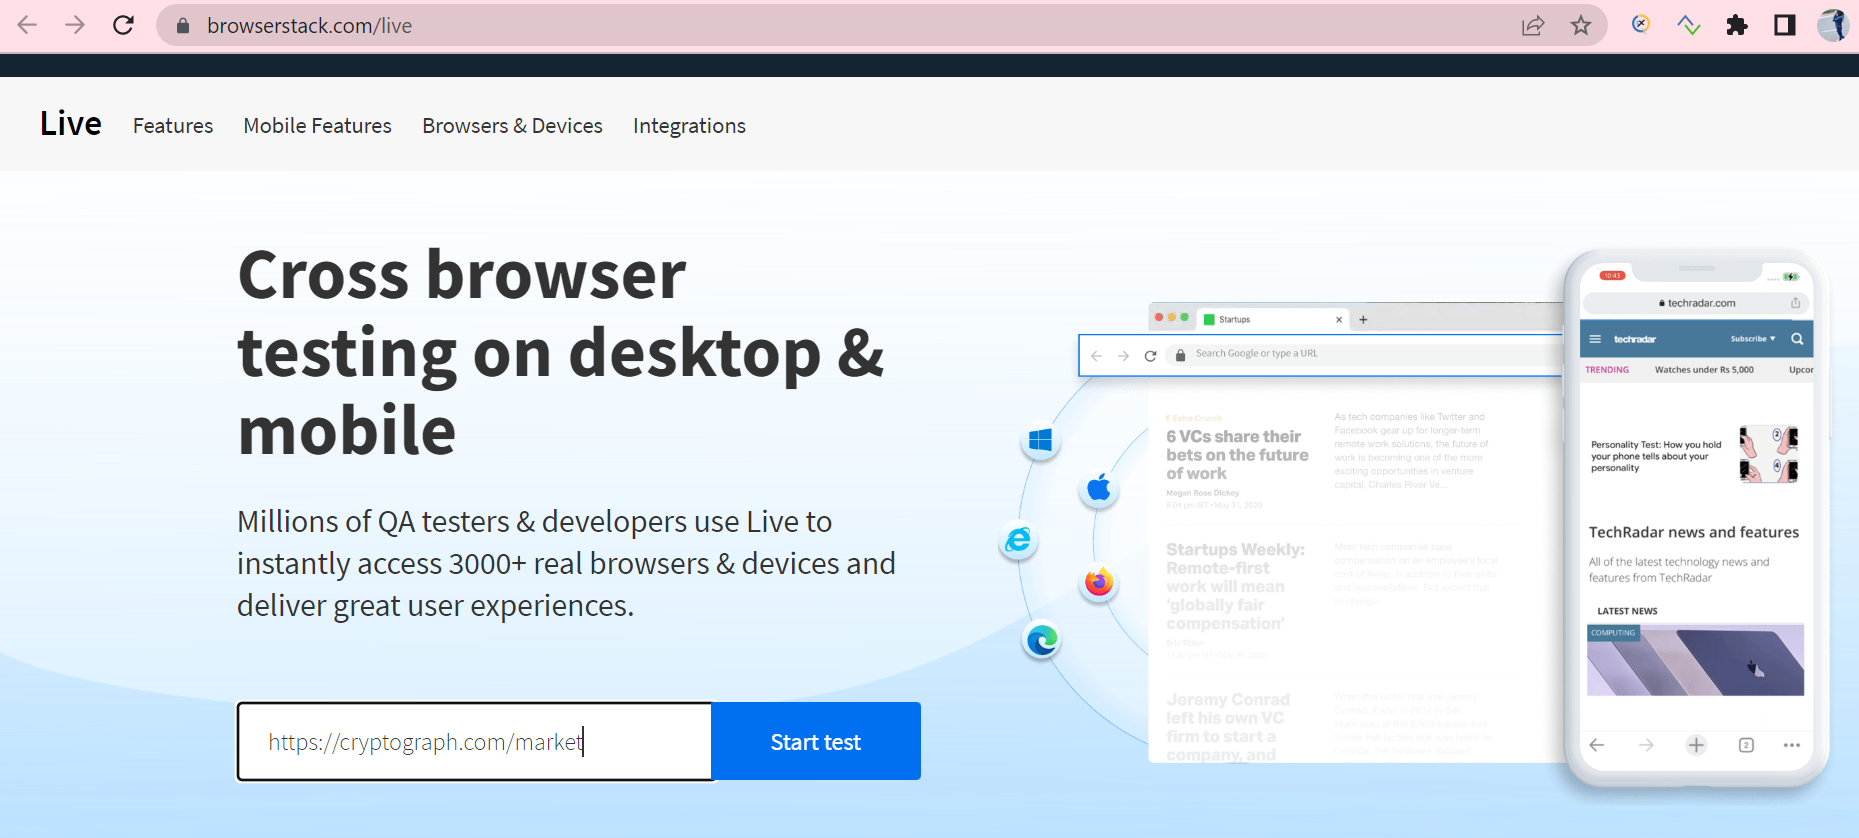Select the Firefox browser icon
The height and width of the screenshot is (838, 1859).
[1099, 582]
